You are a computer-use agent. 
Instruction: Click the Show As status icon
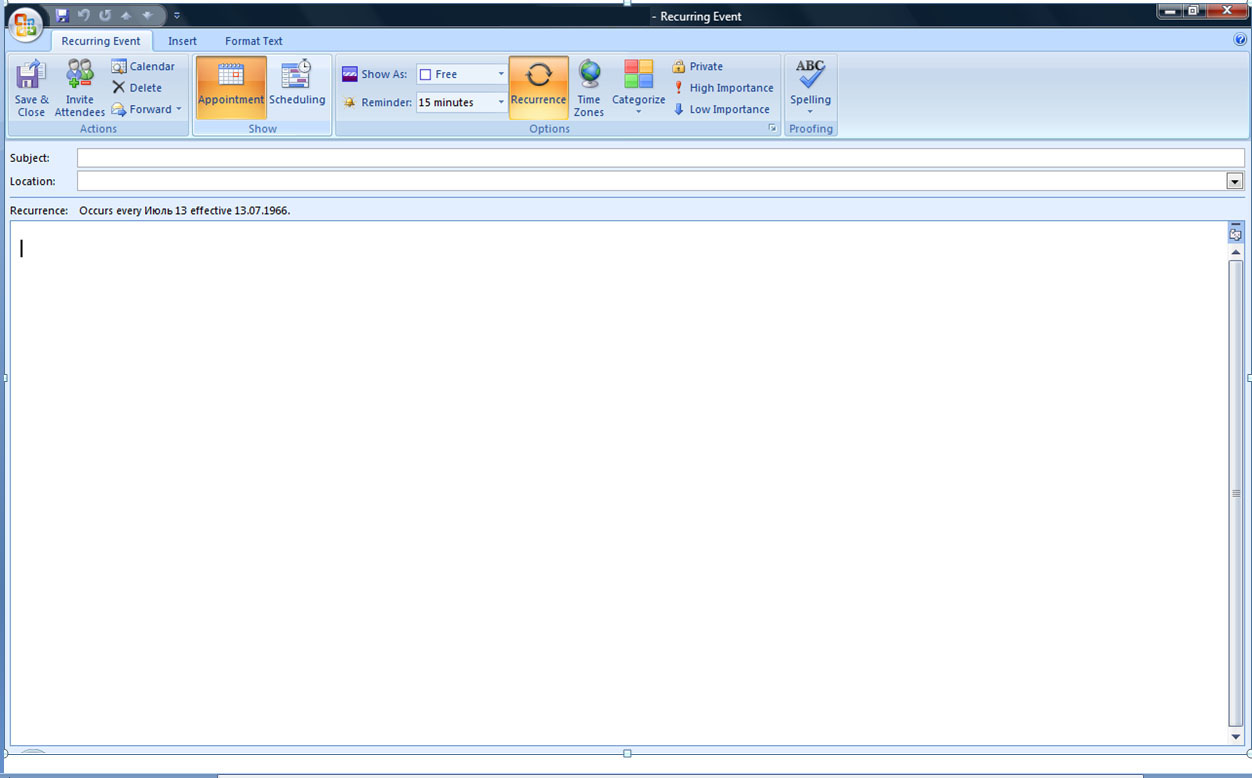349,74
